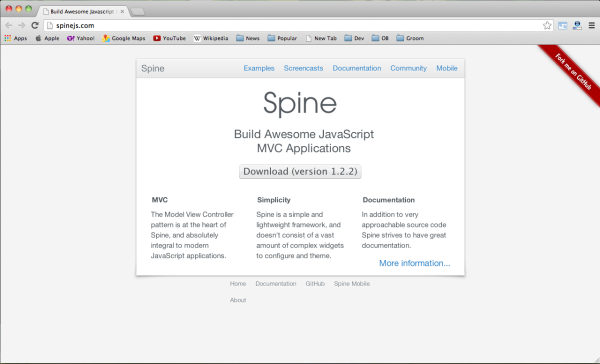Click the spinejs.com address bar
This screenshot has height=364, width=600.
tap(298, 26)
